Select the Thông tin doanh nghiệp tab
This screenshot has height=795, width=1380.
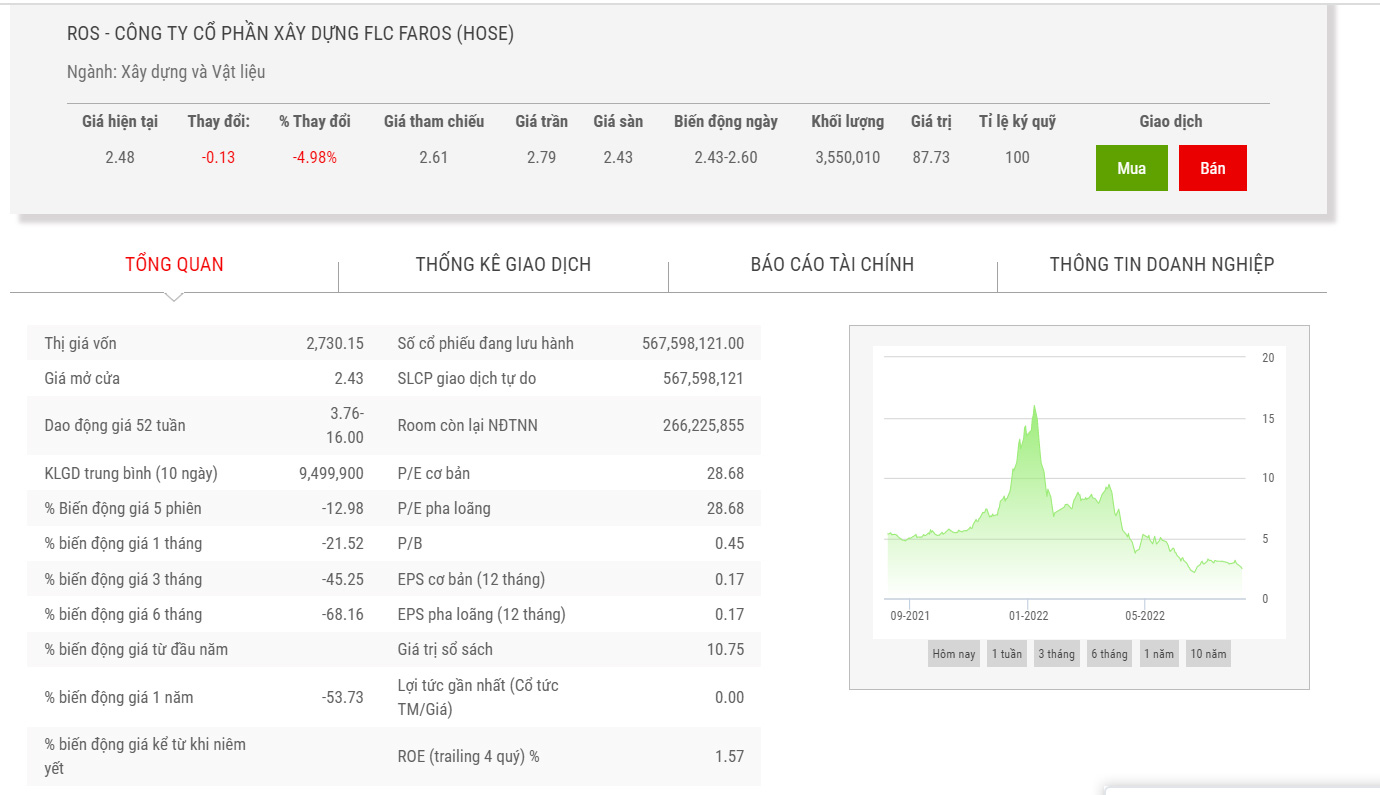pyautogui.click(x=1161, y=265)
